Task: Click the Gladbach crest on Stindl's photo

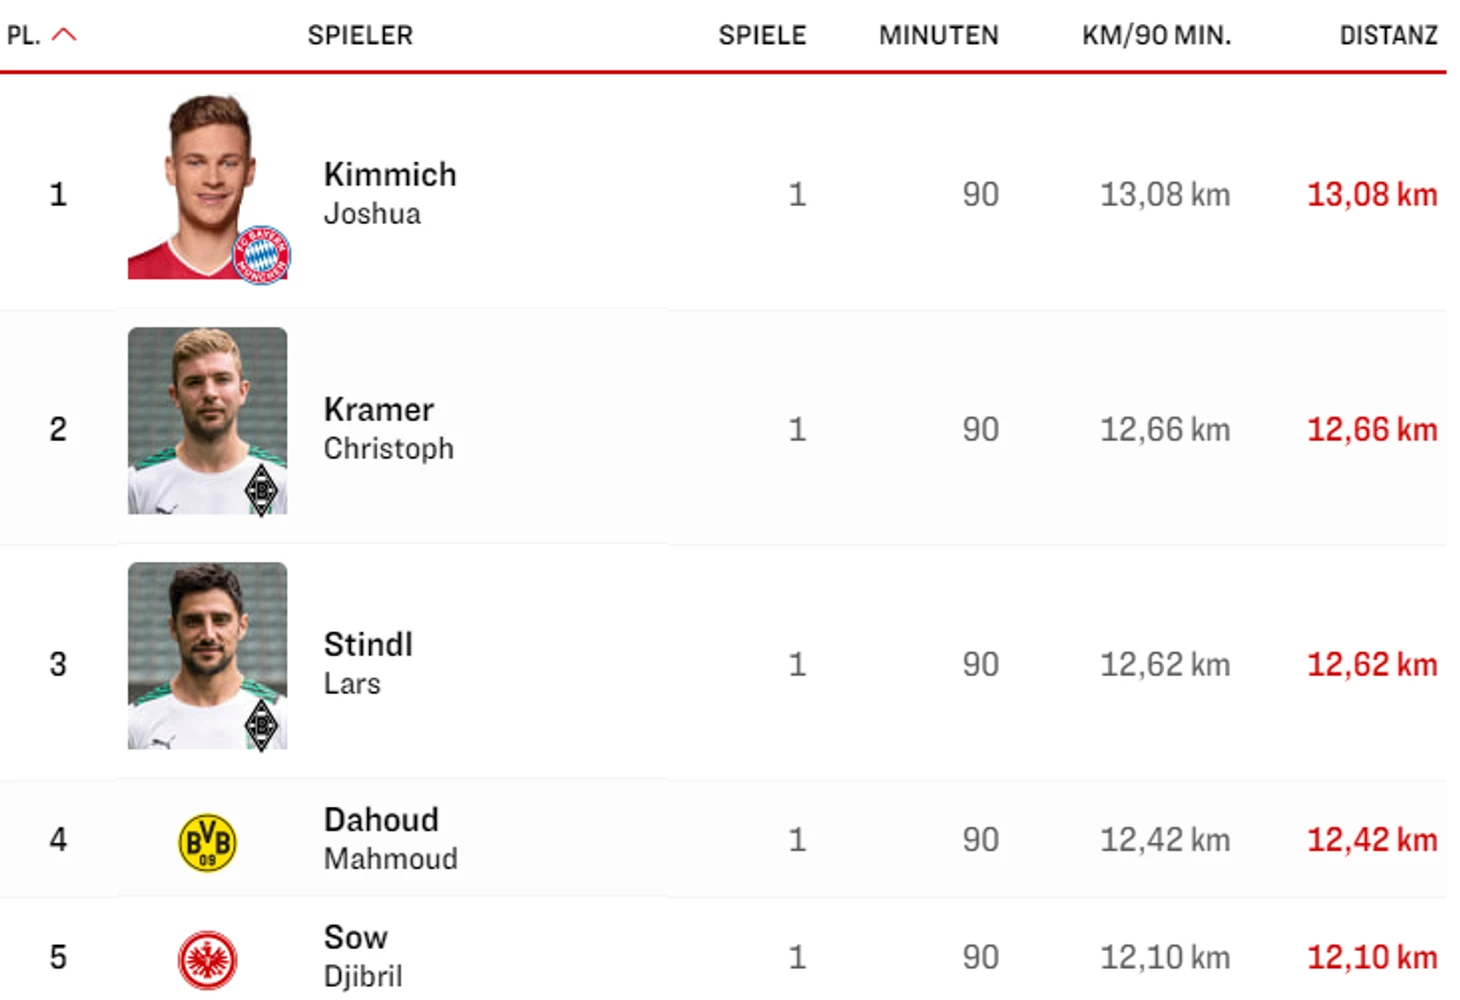Action: click(x=262, y=725)
